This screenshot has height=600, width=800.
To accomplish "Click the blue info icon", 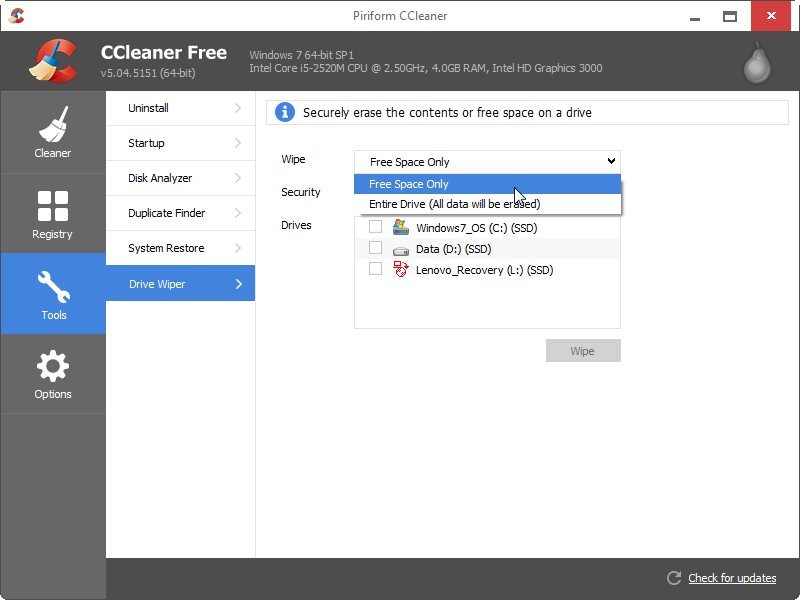I will coord(285,112).
